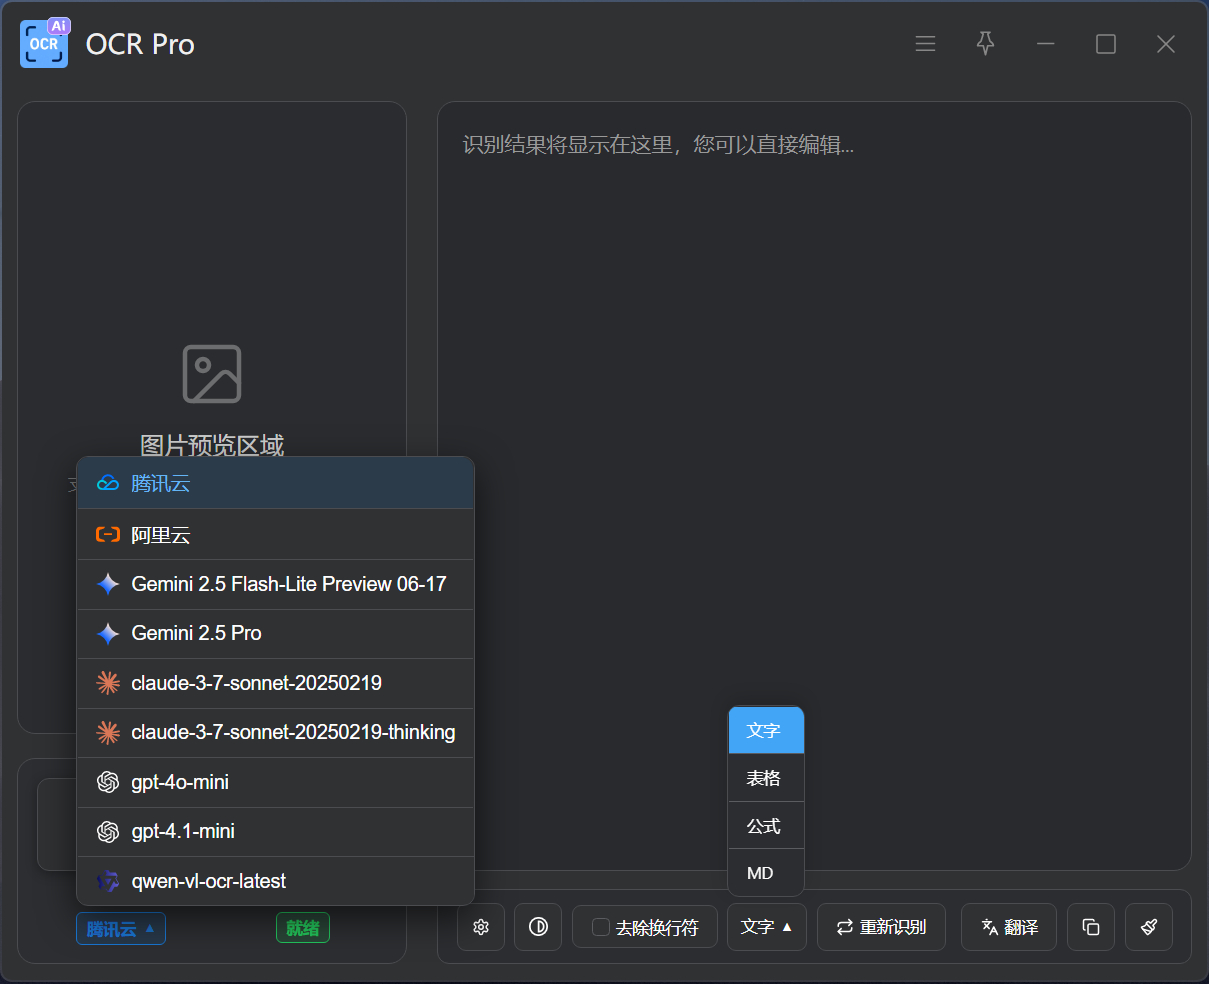This screenshot has height=984, width=1209.
Task: Close the OCR Pro window
Action: (1166, 44)
